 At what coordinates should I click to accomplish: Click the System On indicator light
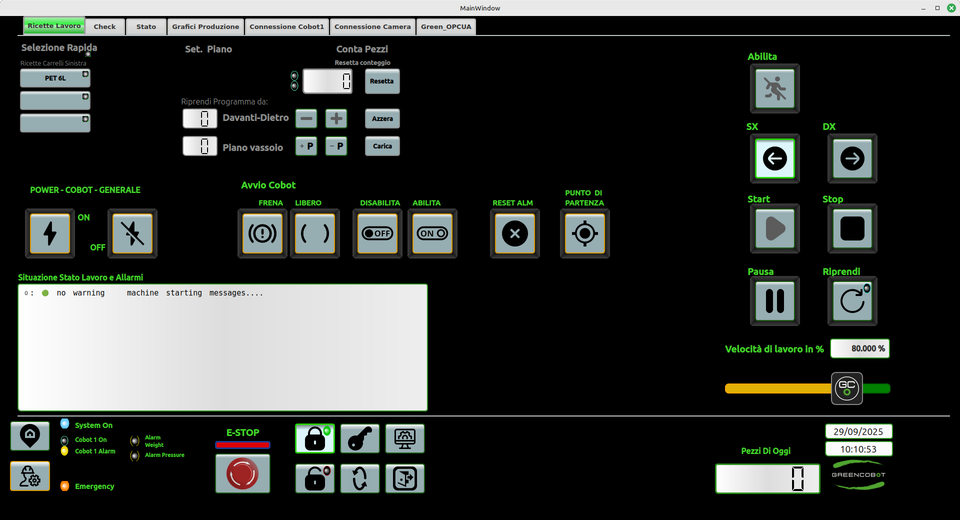(64, 424)
